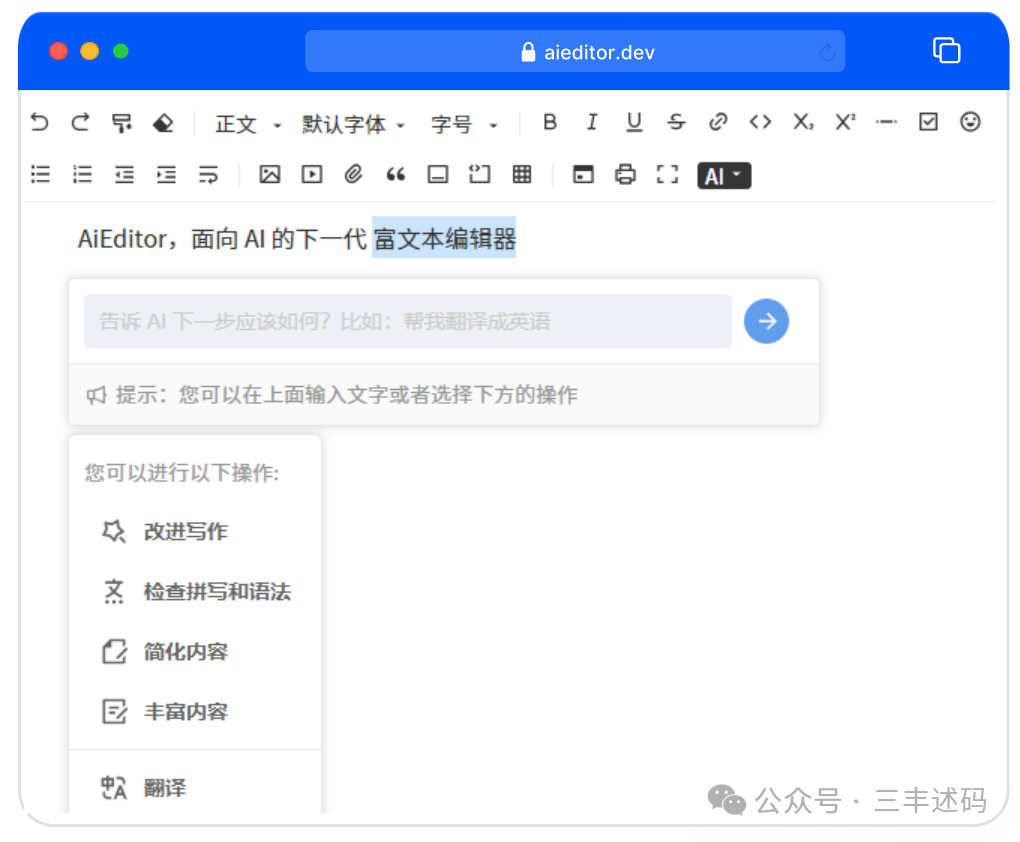The width and height of the screenshot is (1020, 842).
Task: Open the browser tab overview icon
Action: pyautogui.click(x=946, y=51)
